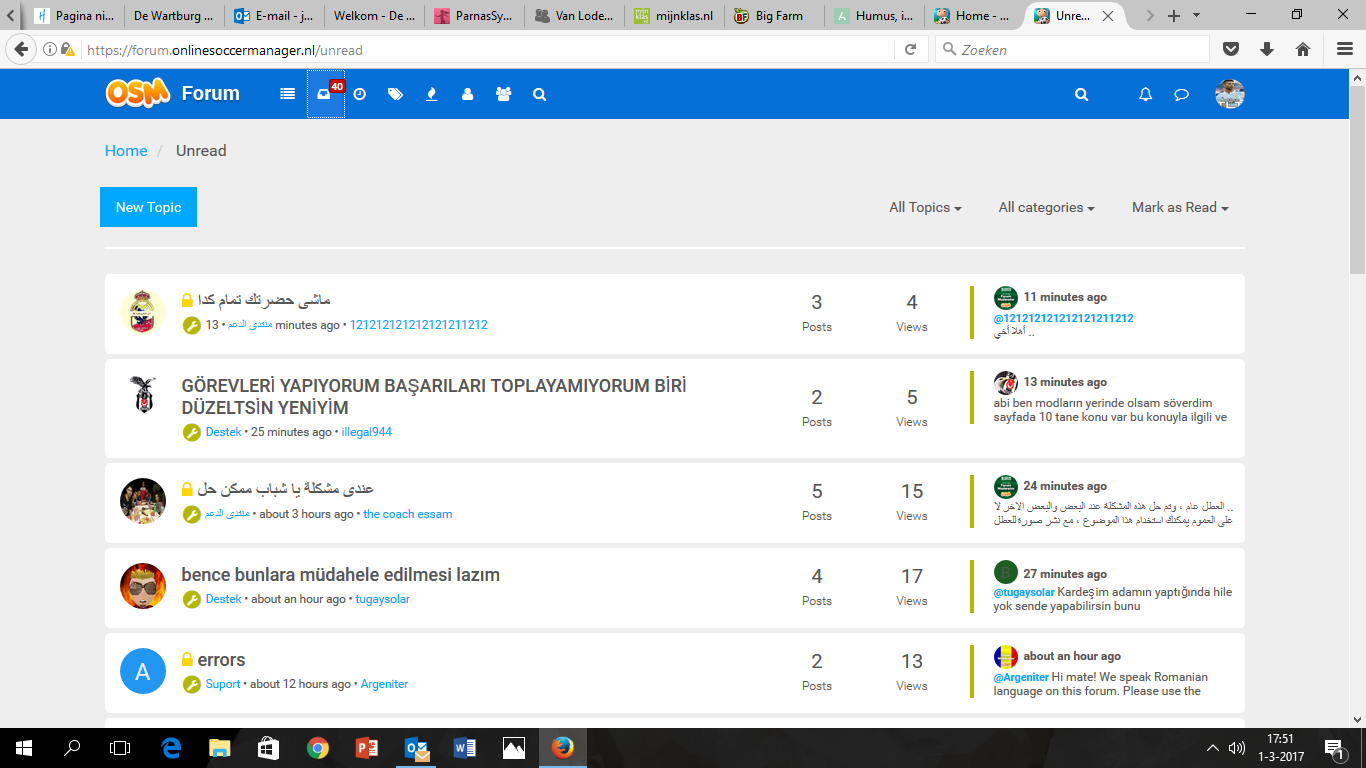Open the Mark as Read dropdown

pos(1180,207)
